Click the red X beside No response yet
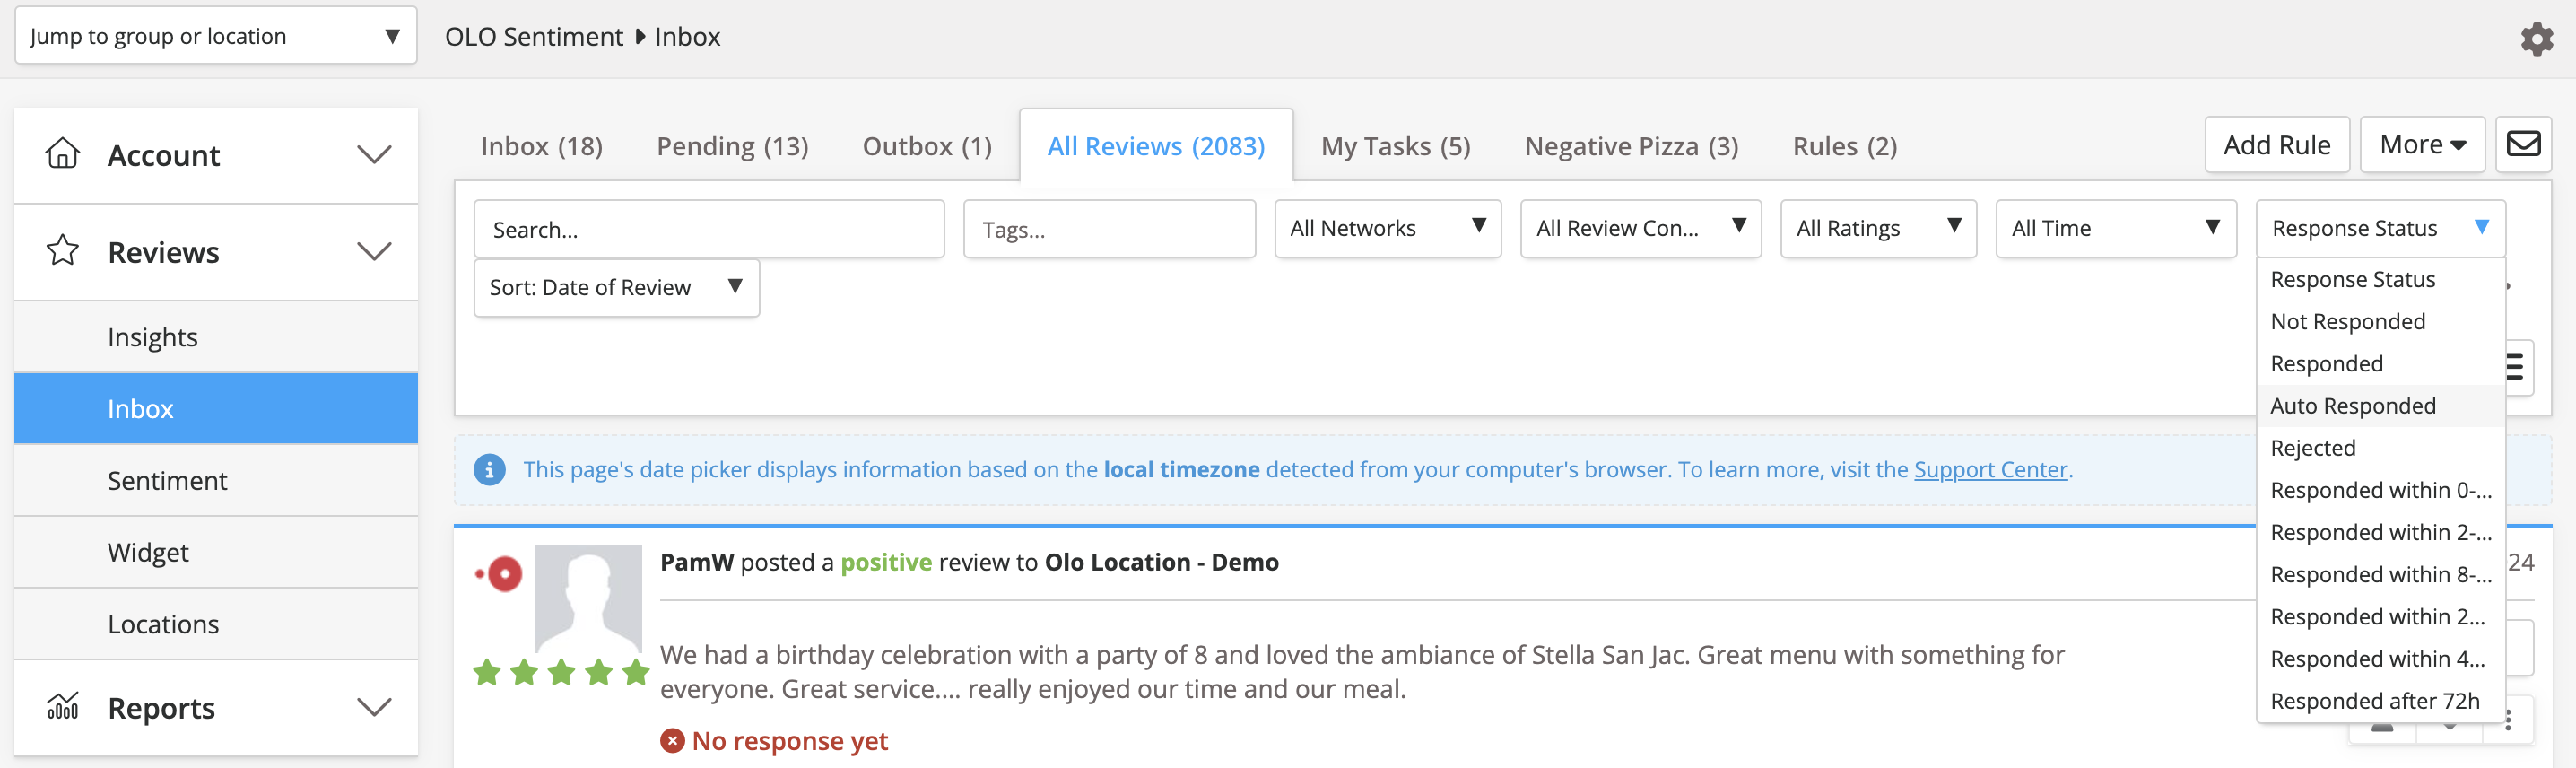2576x768 pixels. coord(672,741)
